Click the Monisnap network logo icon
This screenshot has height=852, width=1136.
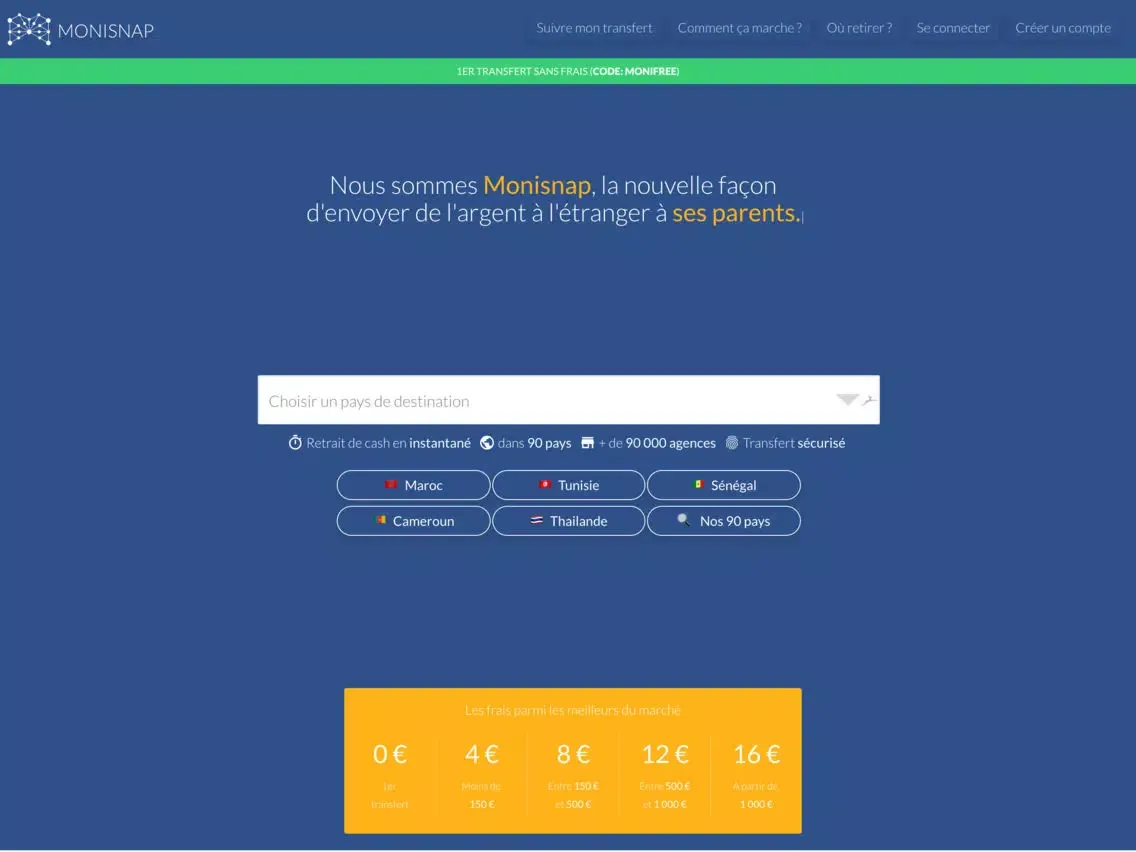[29, 29]
